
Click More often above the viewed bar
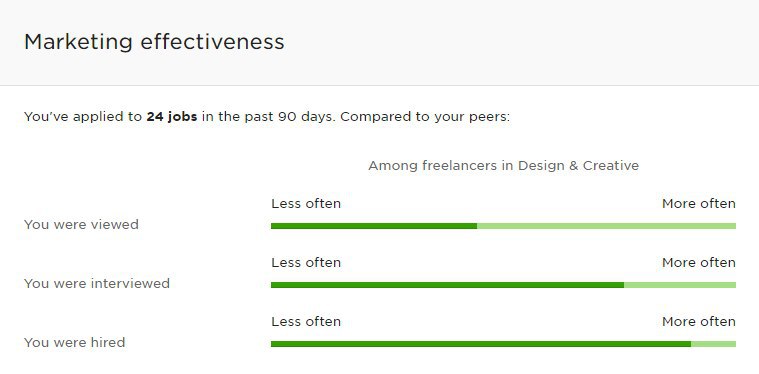pyautogui.click(x=699, y=204)
